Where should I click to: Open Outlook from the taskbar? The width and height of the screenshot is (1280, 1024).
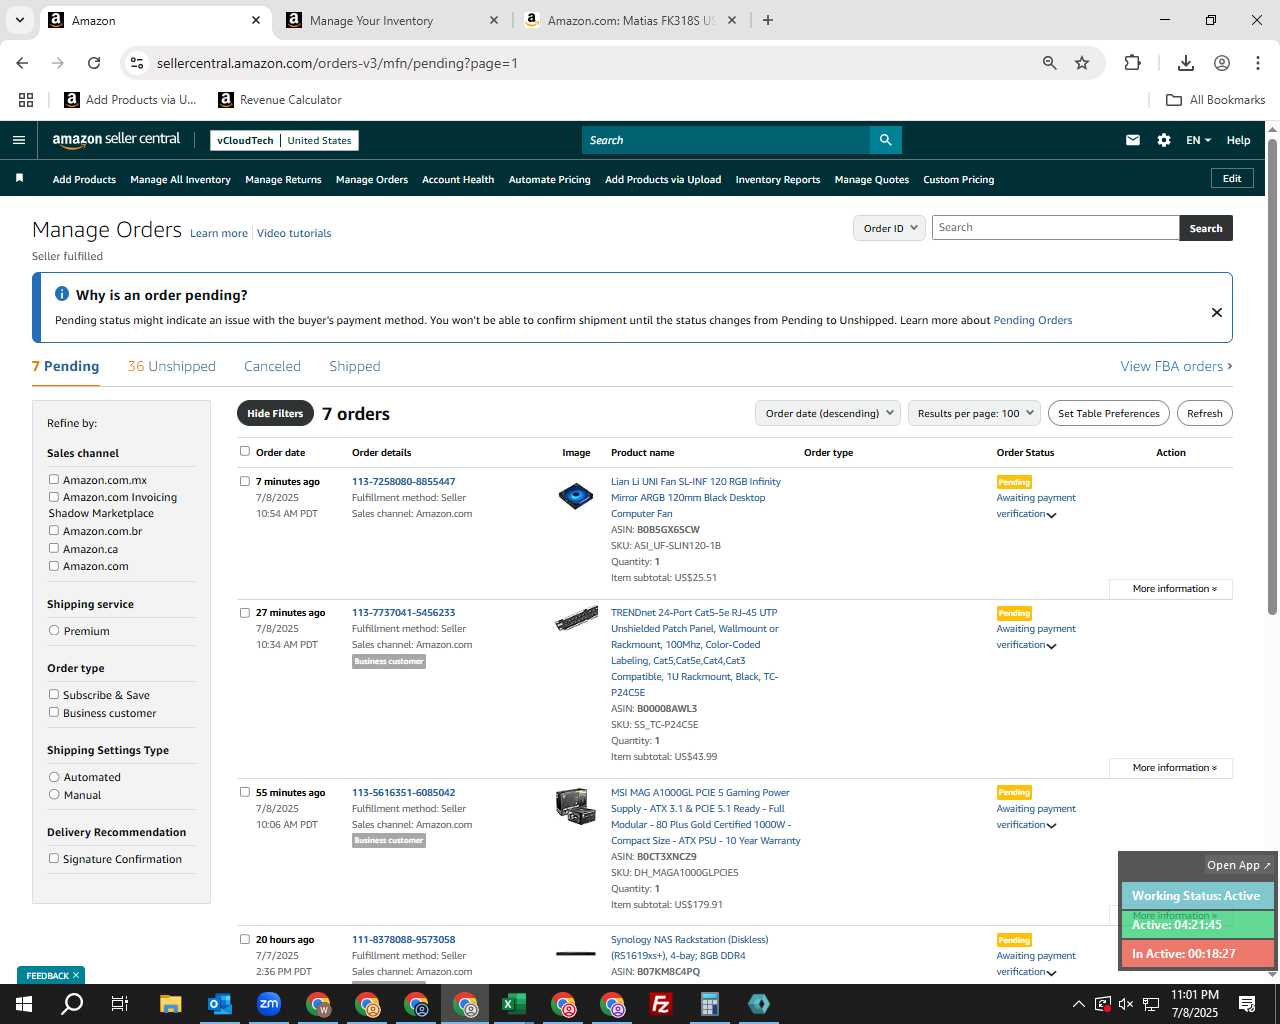coord(220,1004)
